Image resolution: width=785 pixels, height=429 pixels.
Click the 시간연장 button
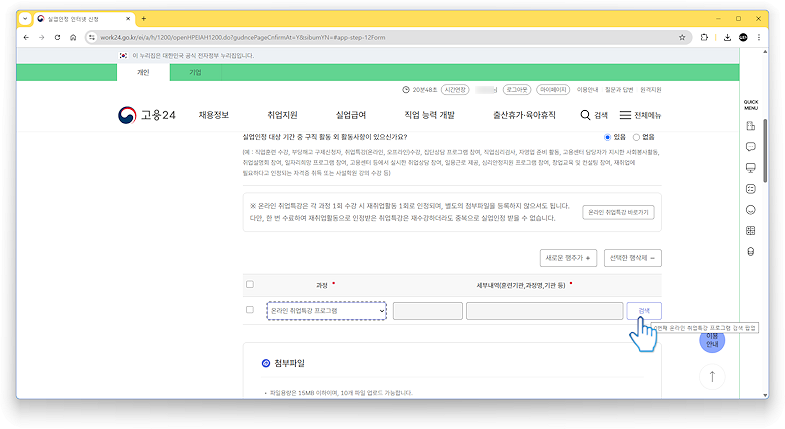(455, 90)
